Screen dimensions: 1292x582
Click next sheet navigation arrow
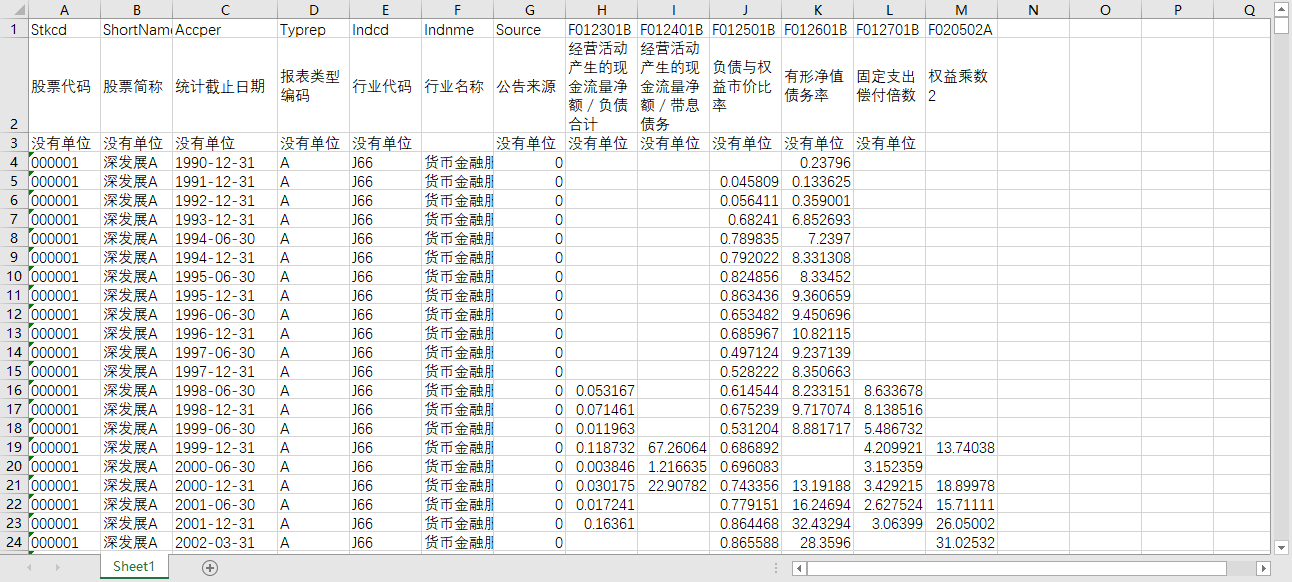click(59, 567)
